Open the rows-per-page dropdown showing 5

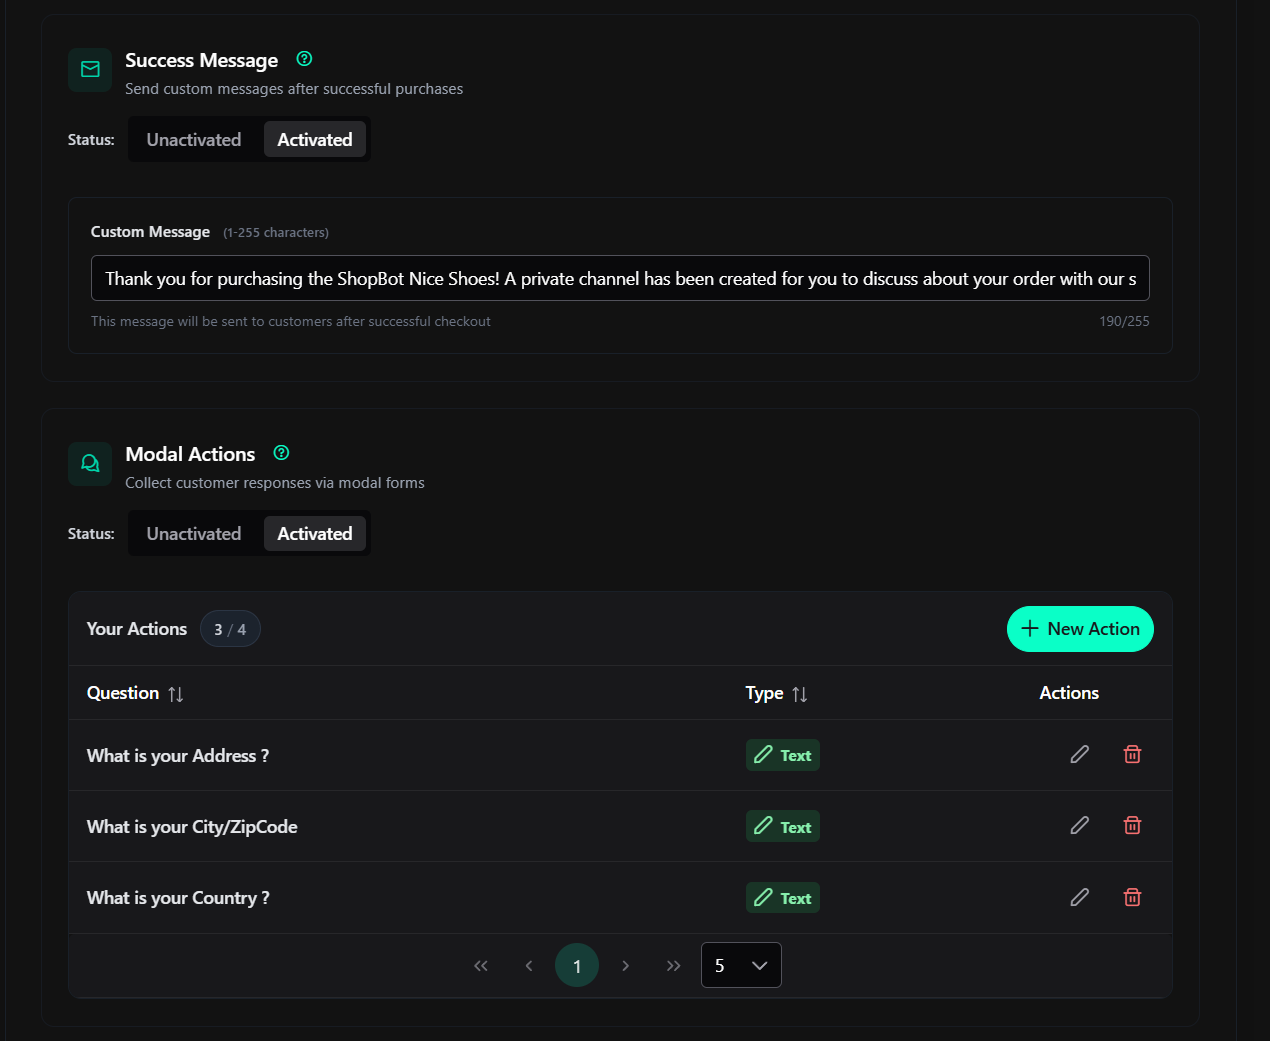[x=741, y=966]
